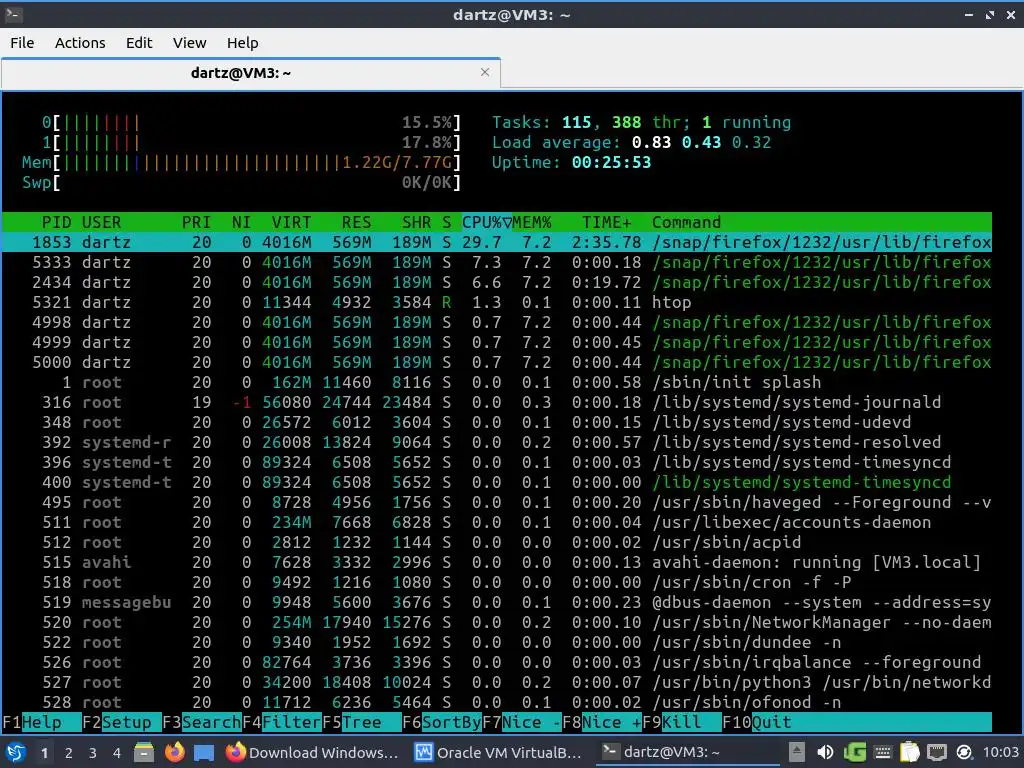Viewport: 1024px width, 768px height.
Task: Click F6 SortBy in htop footer
Action: coord(442,722)
